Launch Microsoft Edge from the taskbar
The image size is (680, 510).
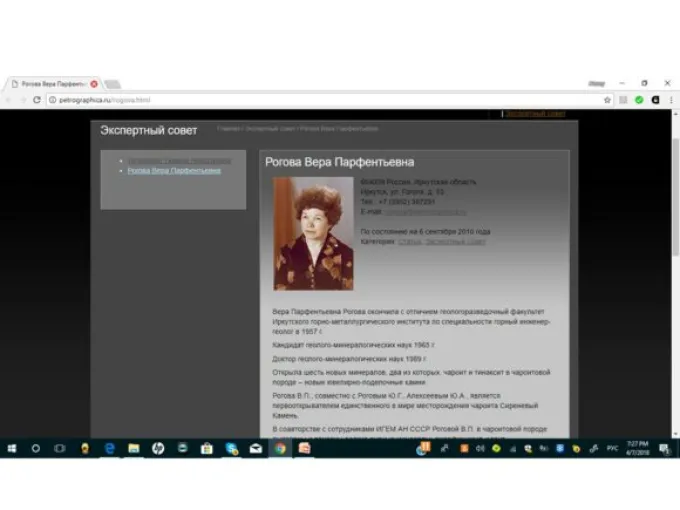[109, 449]
